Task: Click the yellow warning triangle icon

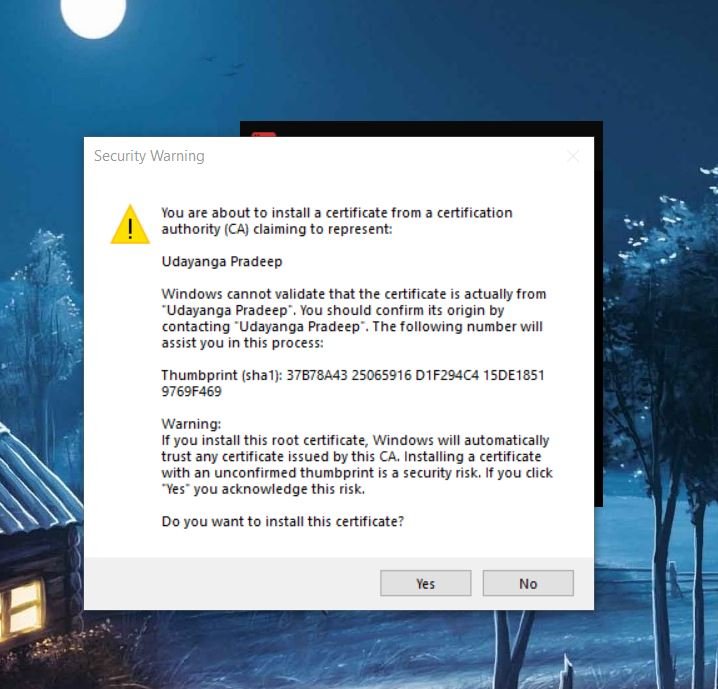Action: [130, 225]
